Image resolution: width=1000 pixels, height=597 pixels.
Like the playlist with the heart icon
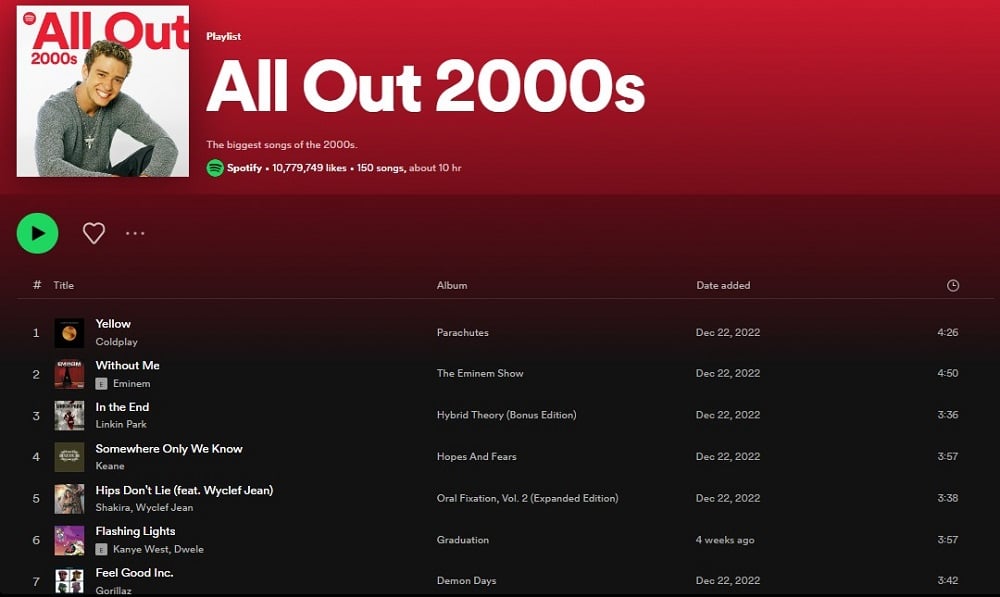click(94, 233)
